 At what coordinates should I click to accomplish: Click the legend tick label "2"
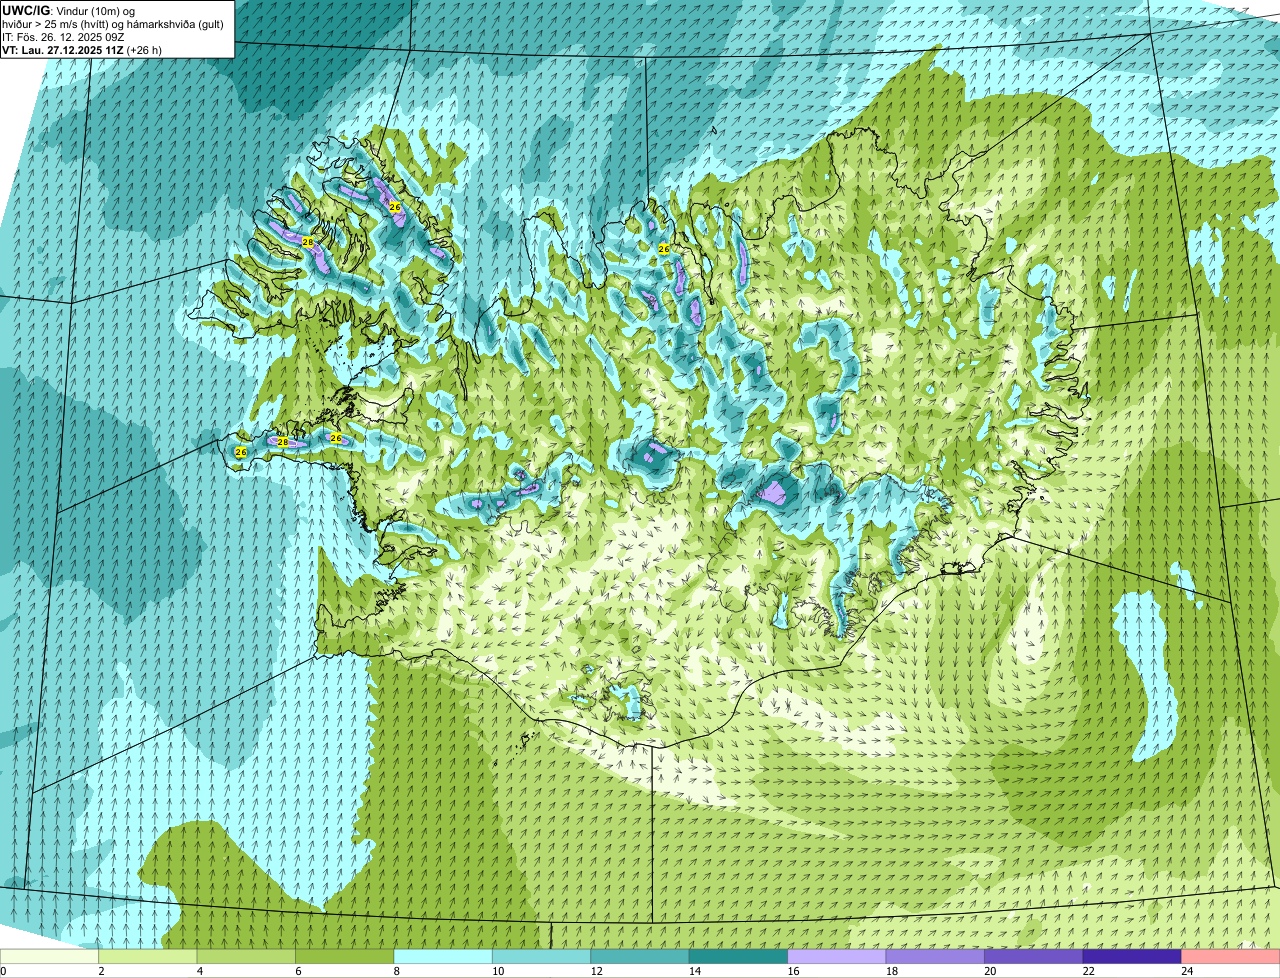[100, 971]
